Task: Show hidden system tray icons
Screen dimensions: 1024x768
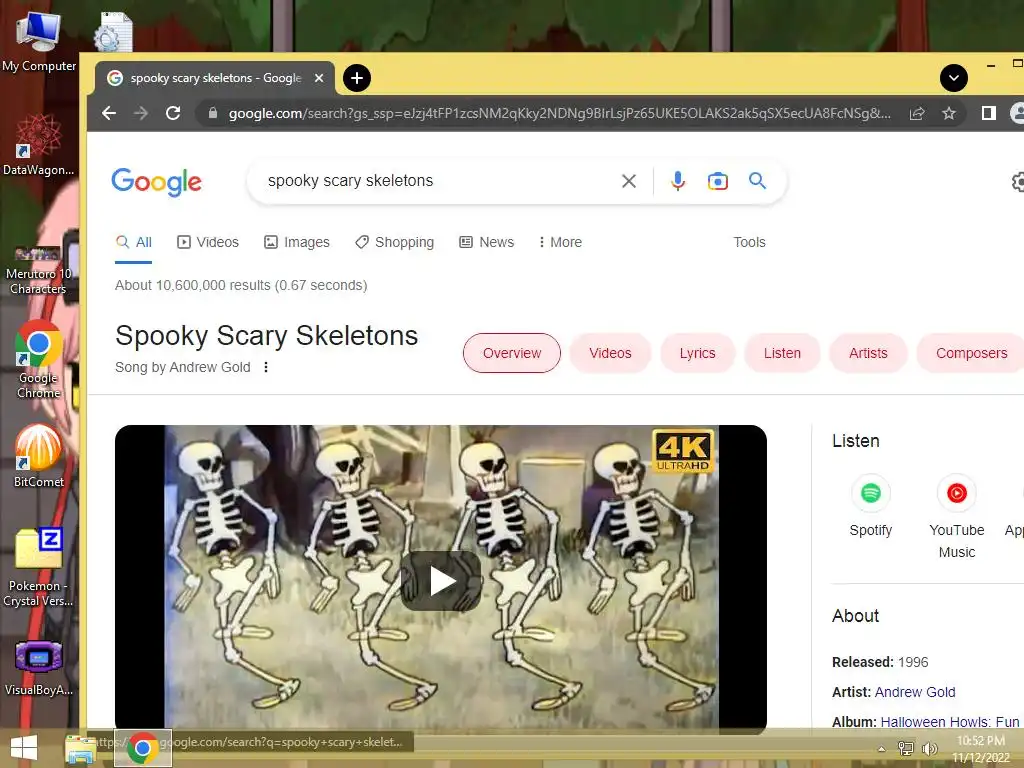Action: (x=881, y=749)
